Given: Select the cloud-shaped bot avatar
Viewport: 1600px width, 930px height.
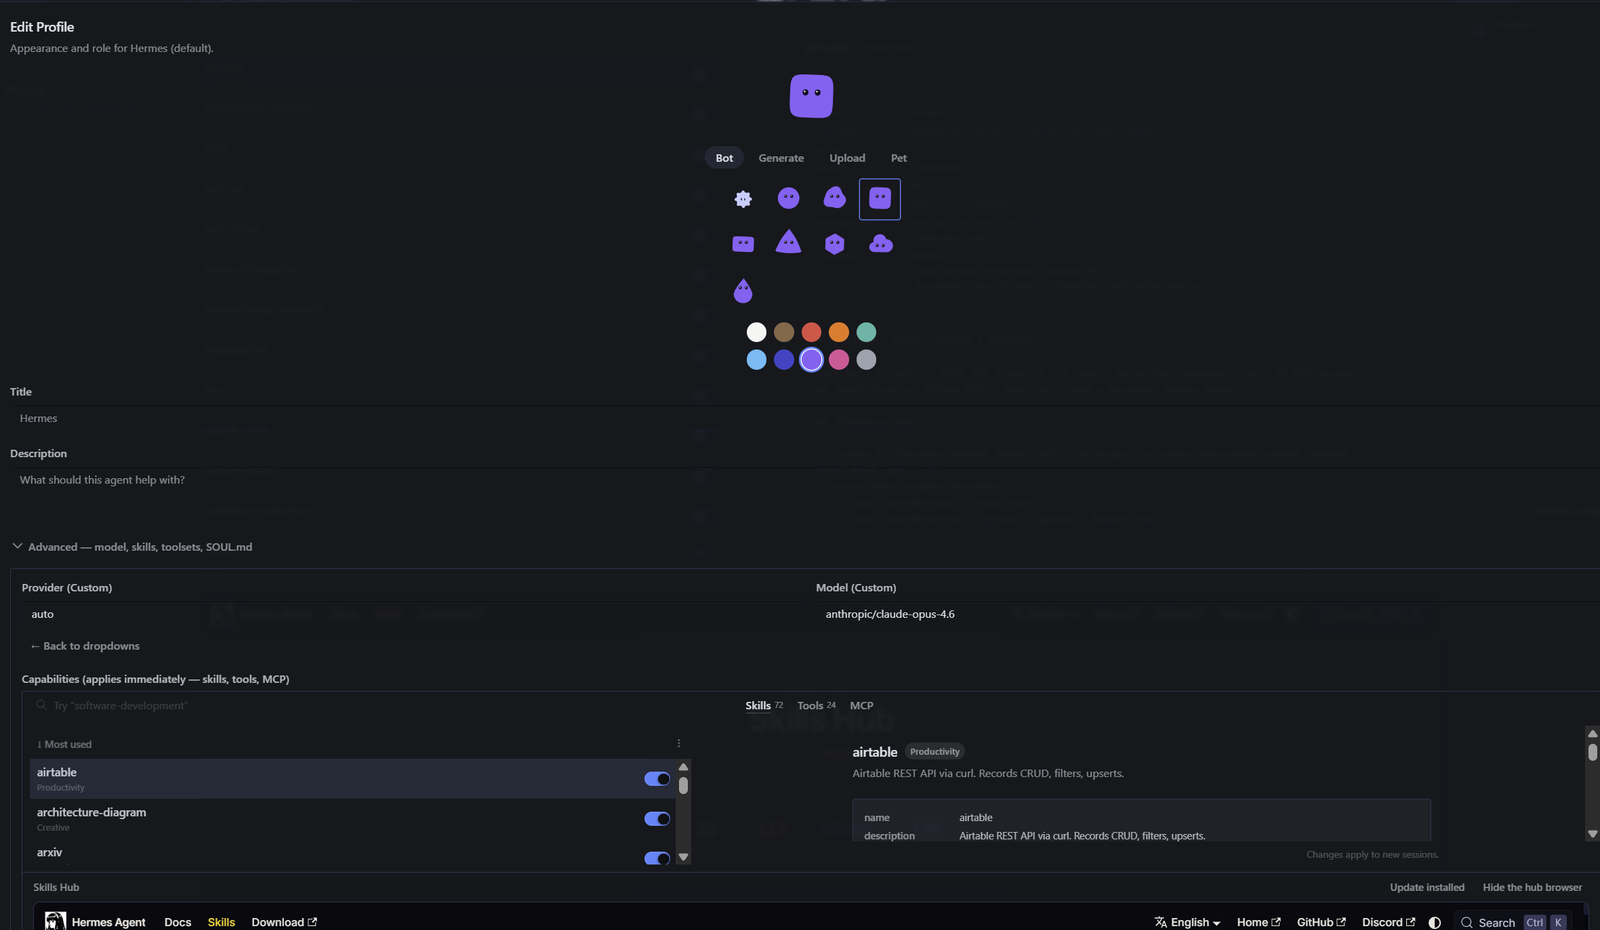Looking at the screenshot, I should click(881, 244).
